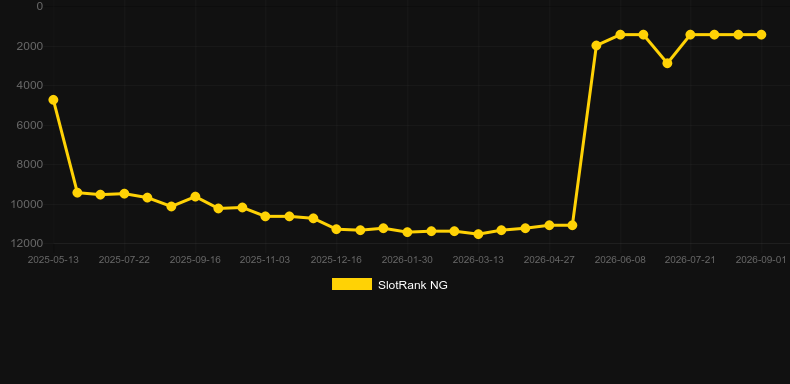
Task: Click the y-axis value 2000
Action: click(x=30, y=46)
